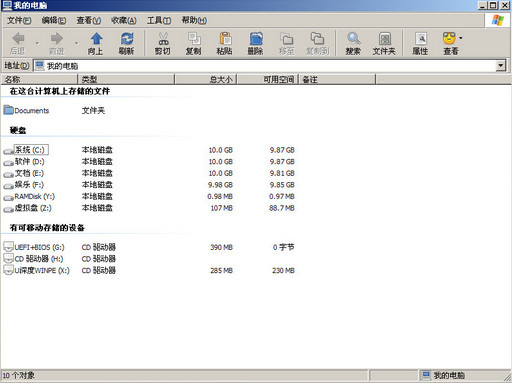
Task: Click the 9.98 GB total size value
Action: click(220, 185)
